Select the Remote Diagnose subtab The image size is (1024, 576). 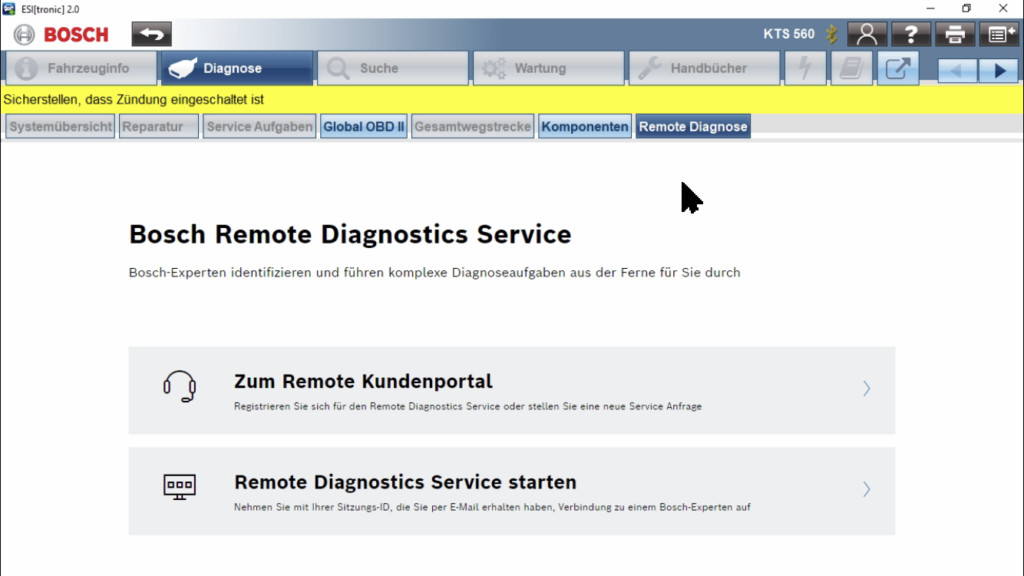(x=693, y=127)
